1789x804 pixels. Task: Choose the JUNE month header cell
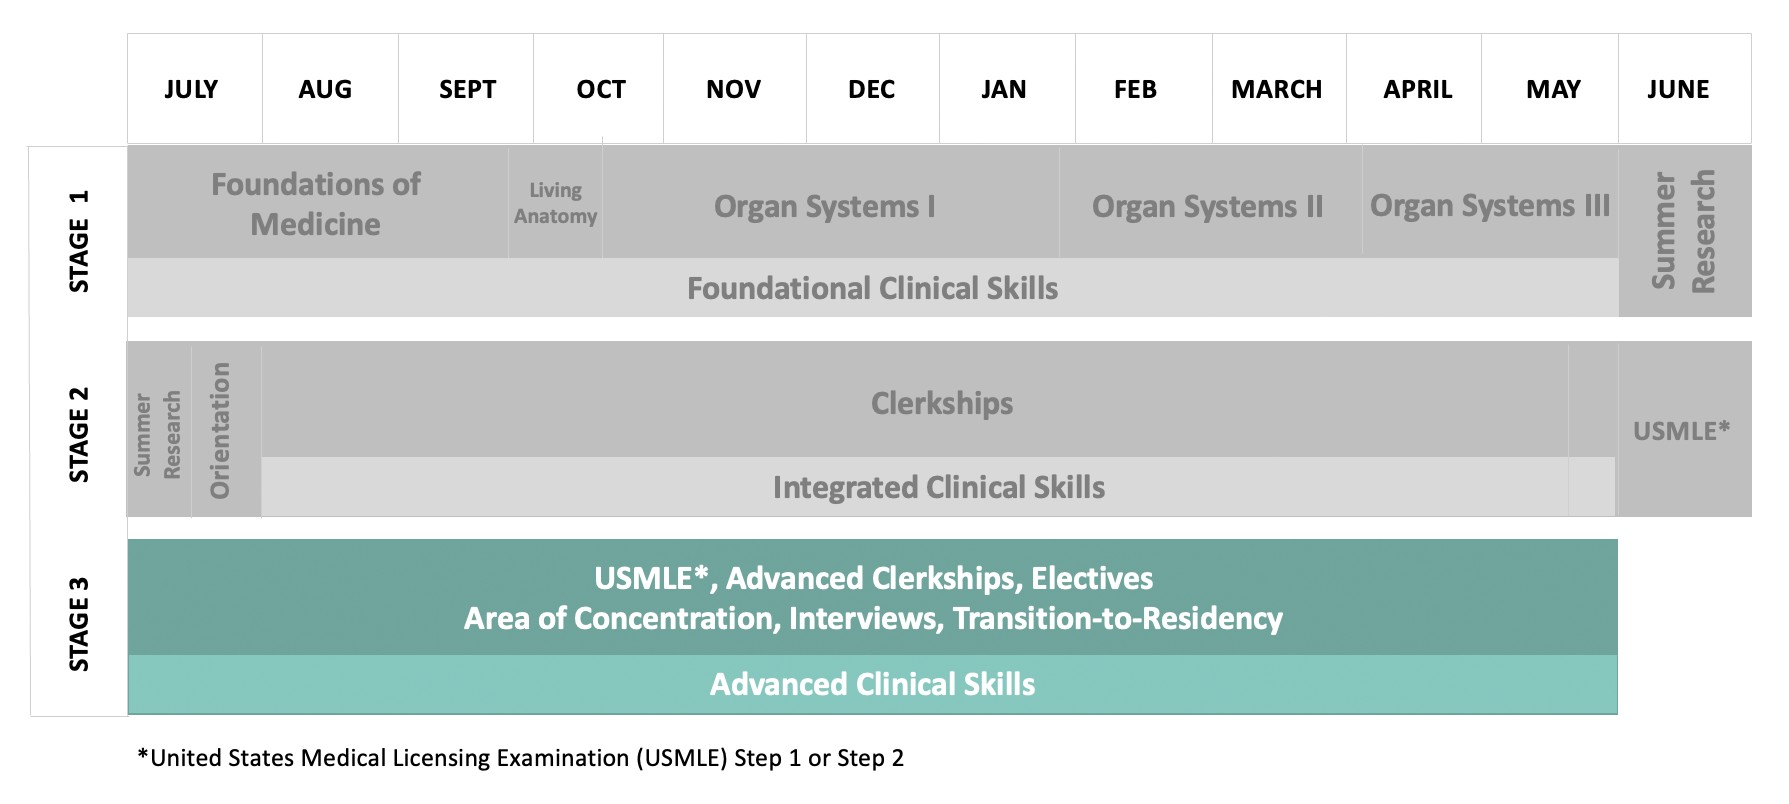coord(1678,89)
